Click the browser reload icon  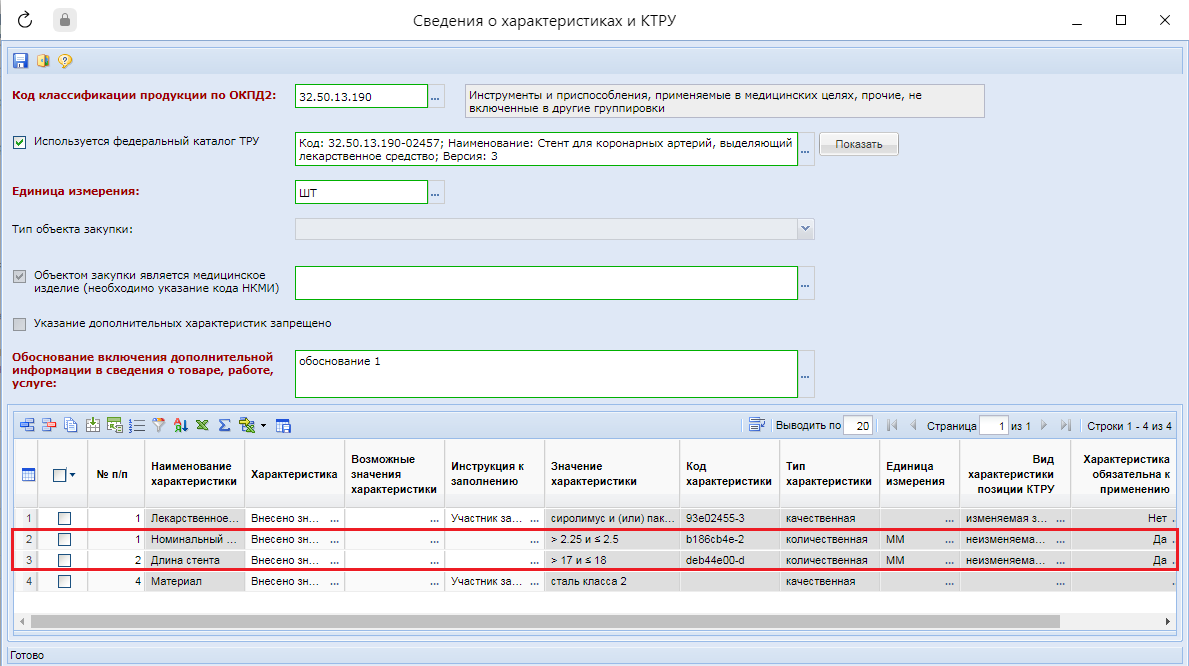26,20
